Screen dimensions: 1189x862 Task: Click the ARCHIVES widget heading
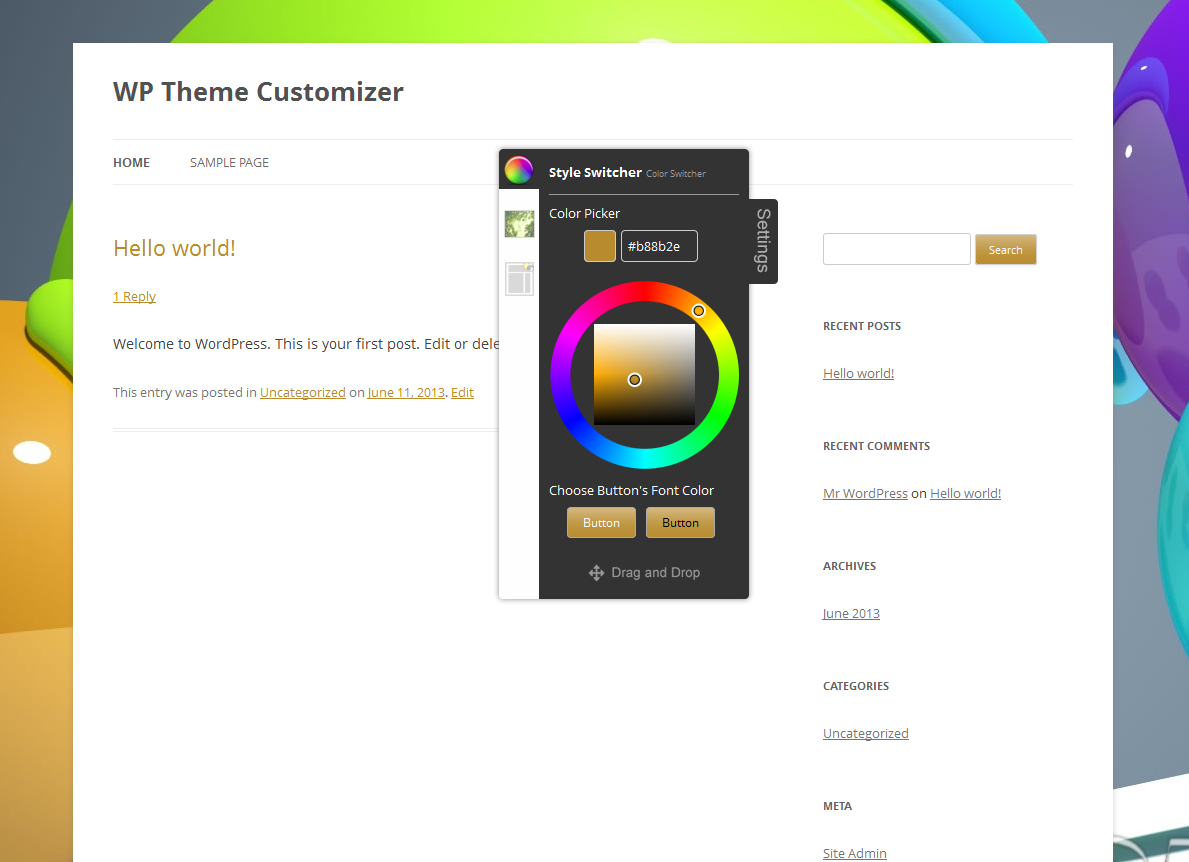click(849, 566)
